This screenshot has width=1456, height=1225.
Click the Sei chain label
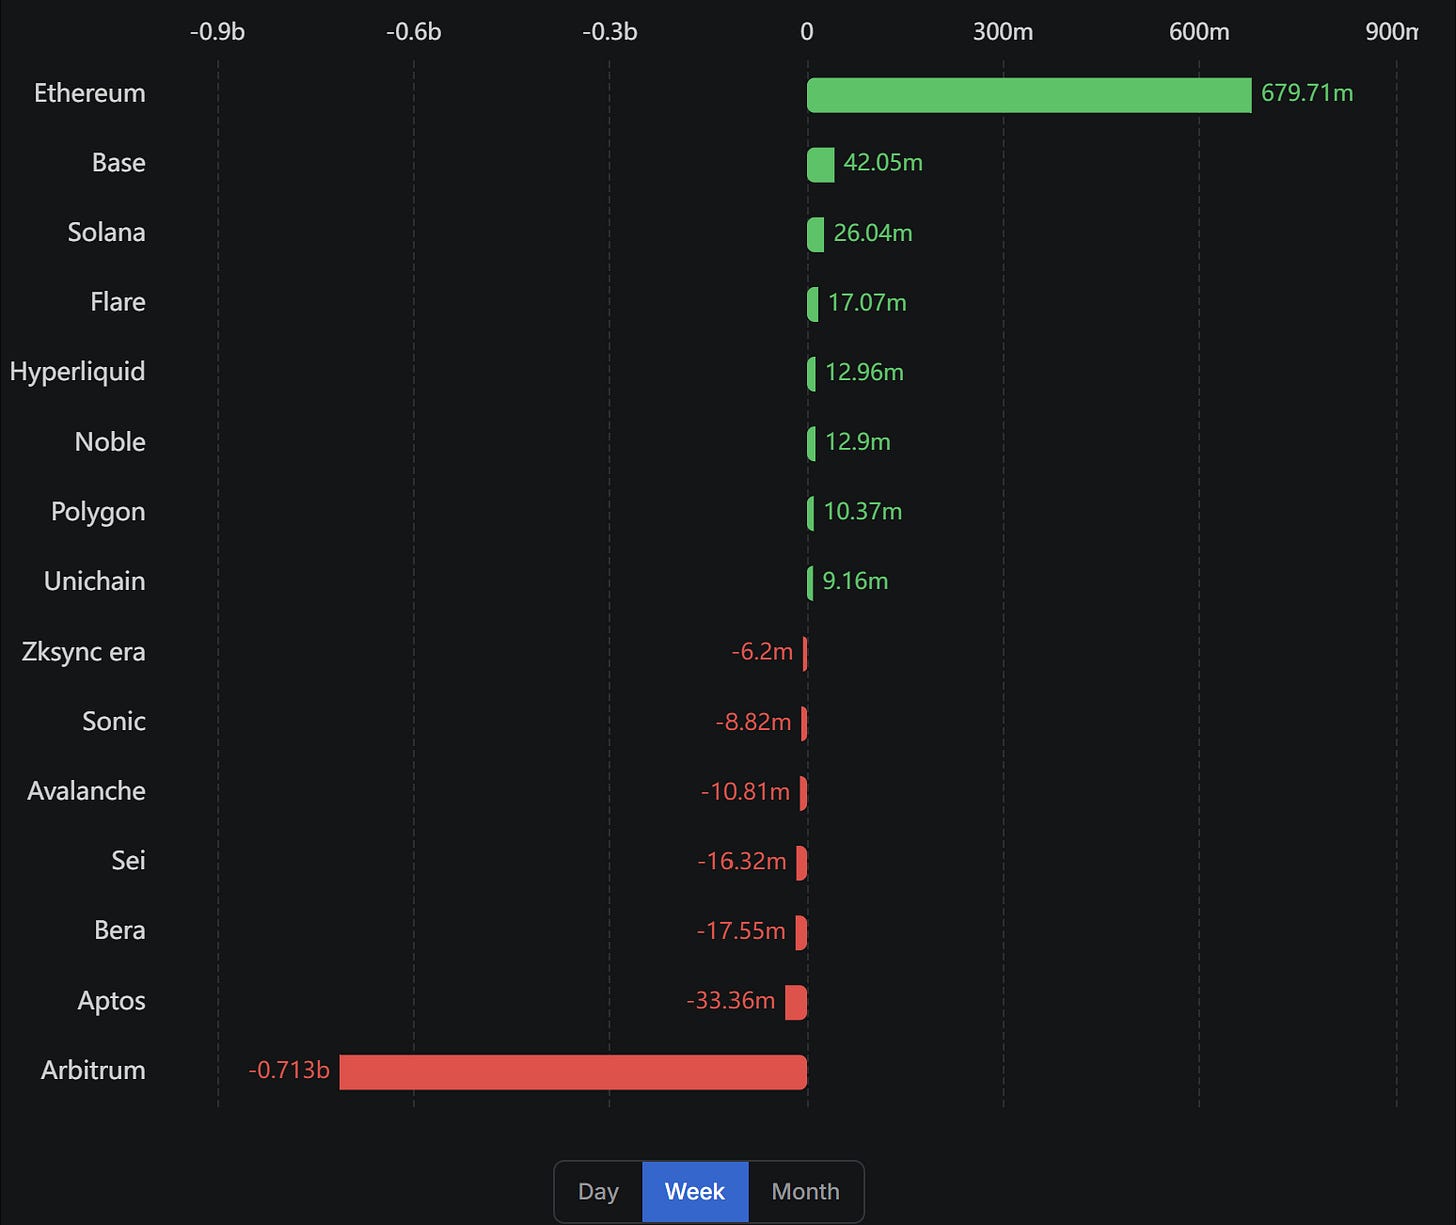(x=128, y=860)
